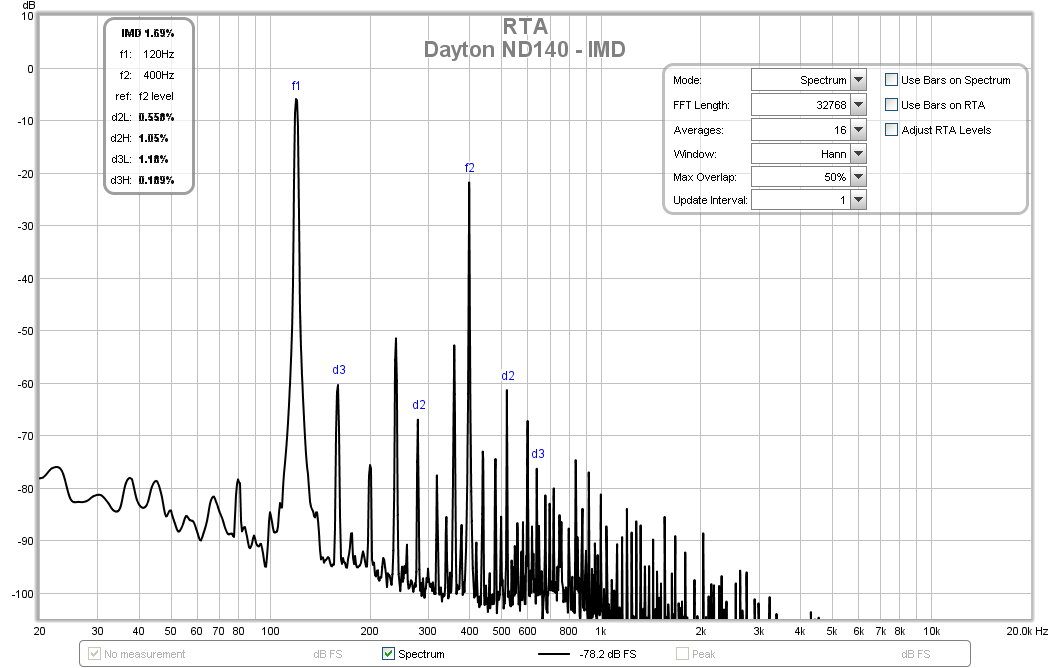
Task: Uncheck the Spectrum trace checkbox in legend
Action: point(388,654)
